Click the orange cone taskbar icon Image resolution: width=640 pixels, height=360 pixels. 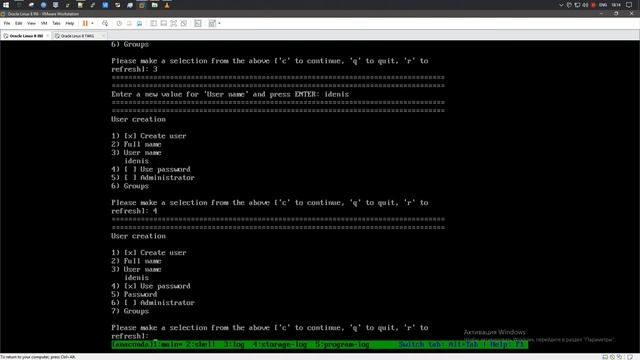167,5
